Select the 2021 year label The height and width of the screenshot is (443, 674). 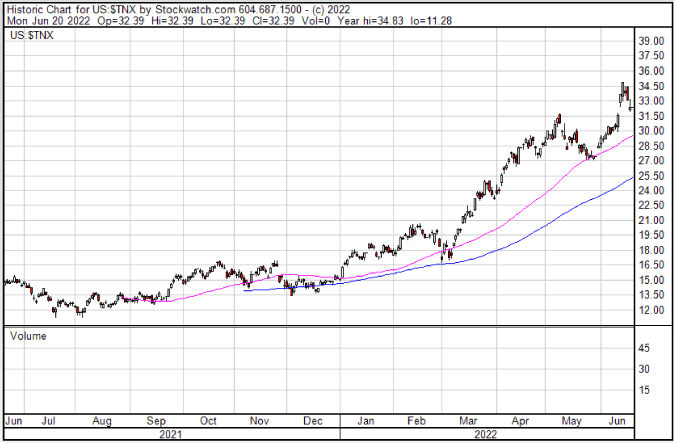(171, 434)
